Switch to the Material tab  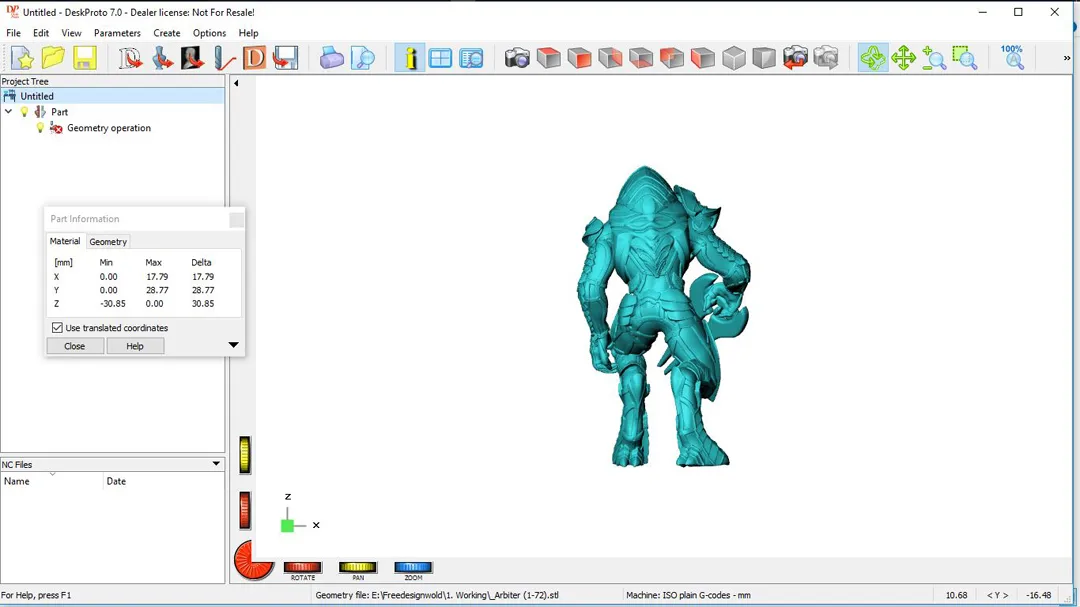65,241
